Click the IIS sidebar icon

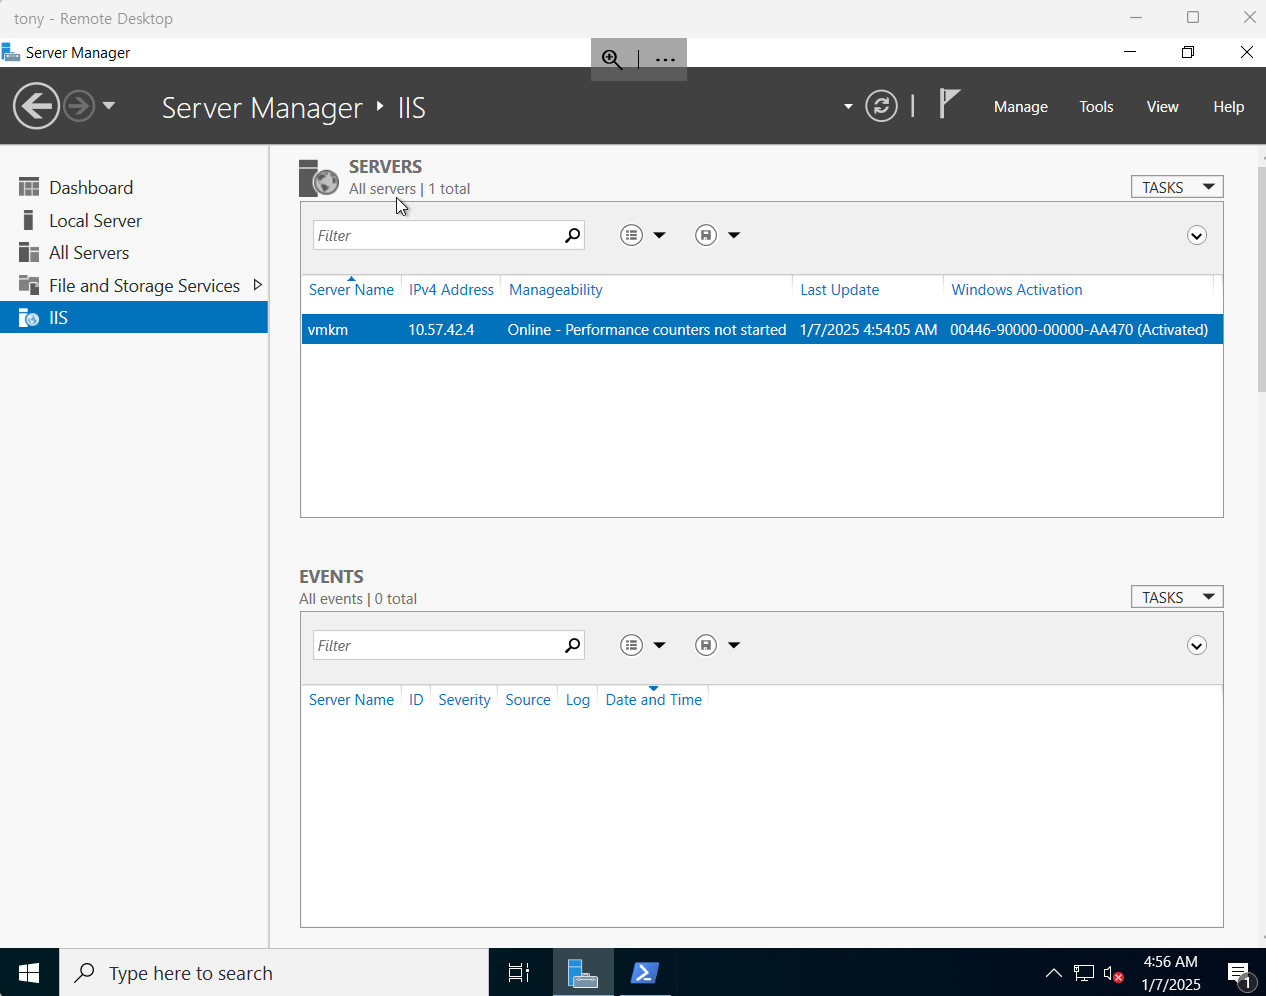click(x=29, y=318)
